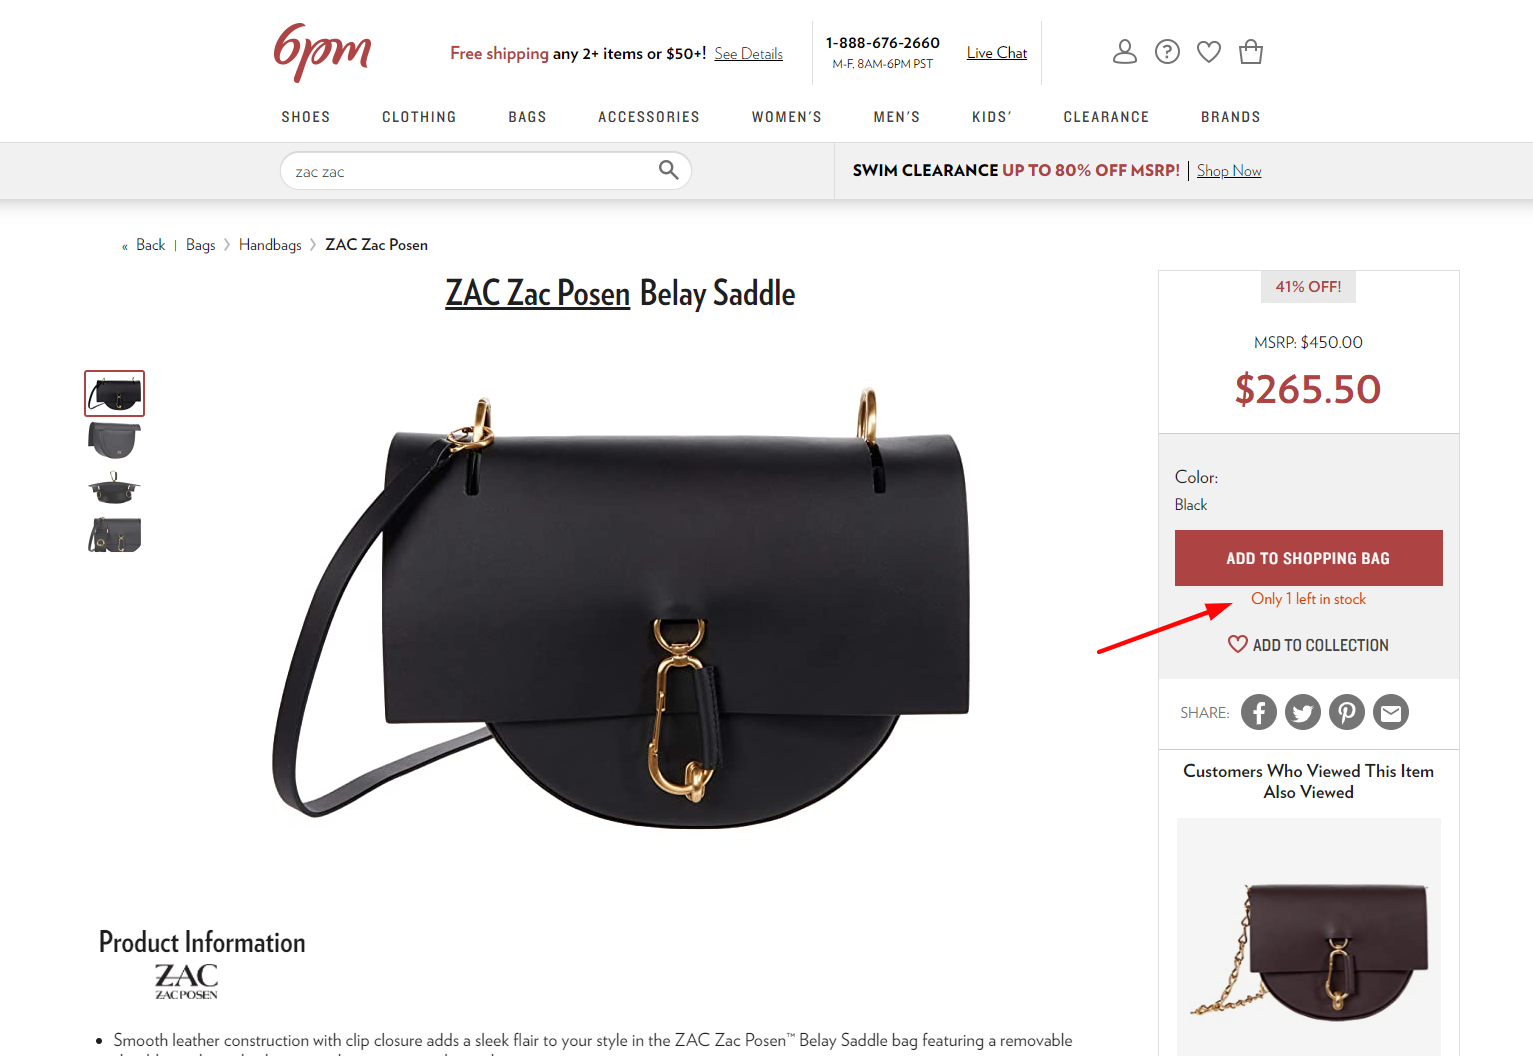Share on Pinterest
Screen dimensions: 1533x1056
[x=1347, y=712]
